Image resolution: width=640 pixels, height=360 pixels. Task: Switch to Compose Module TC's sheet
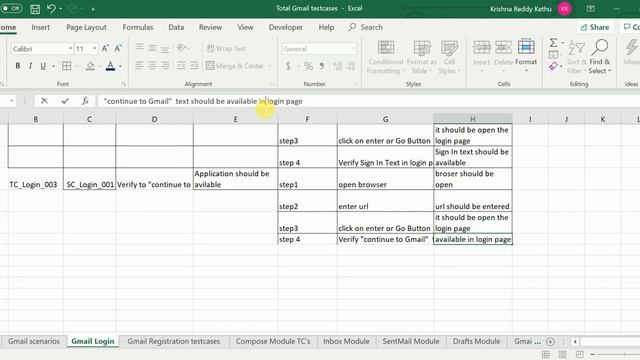(x=273, y=341)
